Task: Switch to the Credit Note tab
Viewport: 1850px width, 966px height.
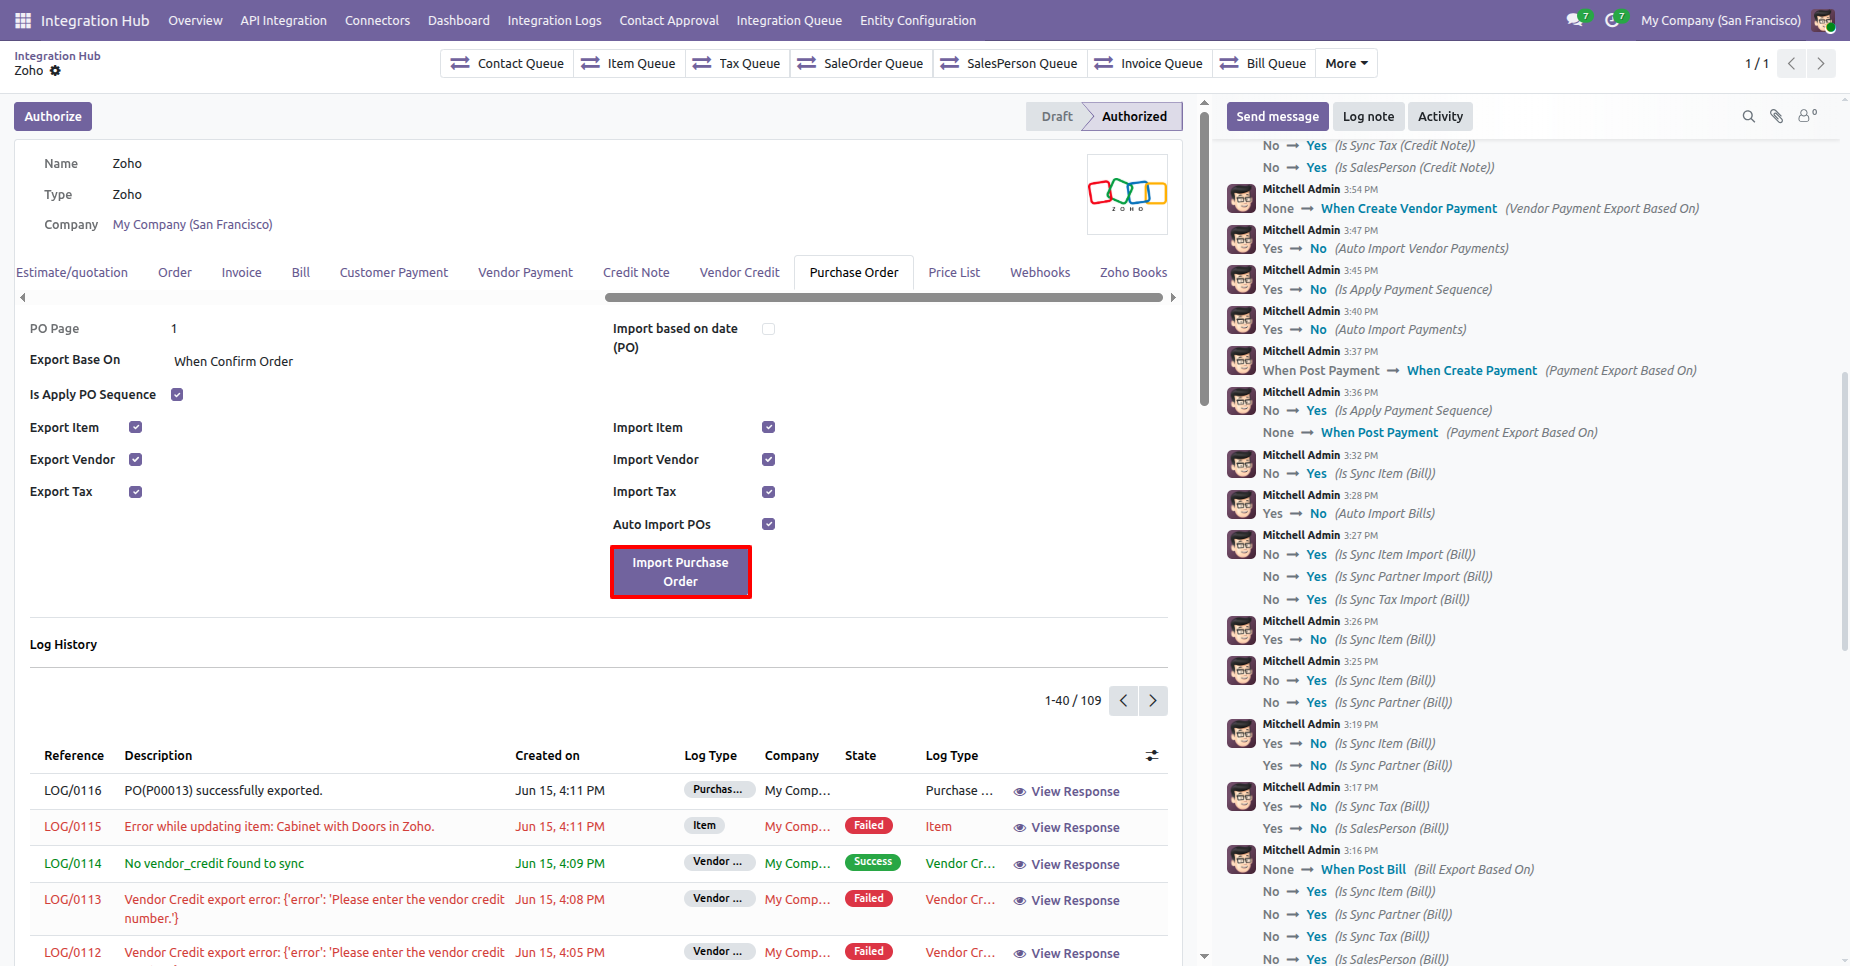Action: (636, 273)
